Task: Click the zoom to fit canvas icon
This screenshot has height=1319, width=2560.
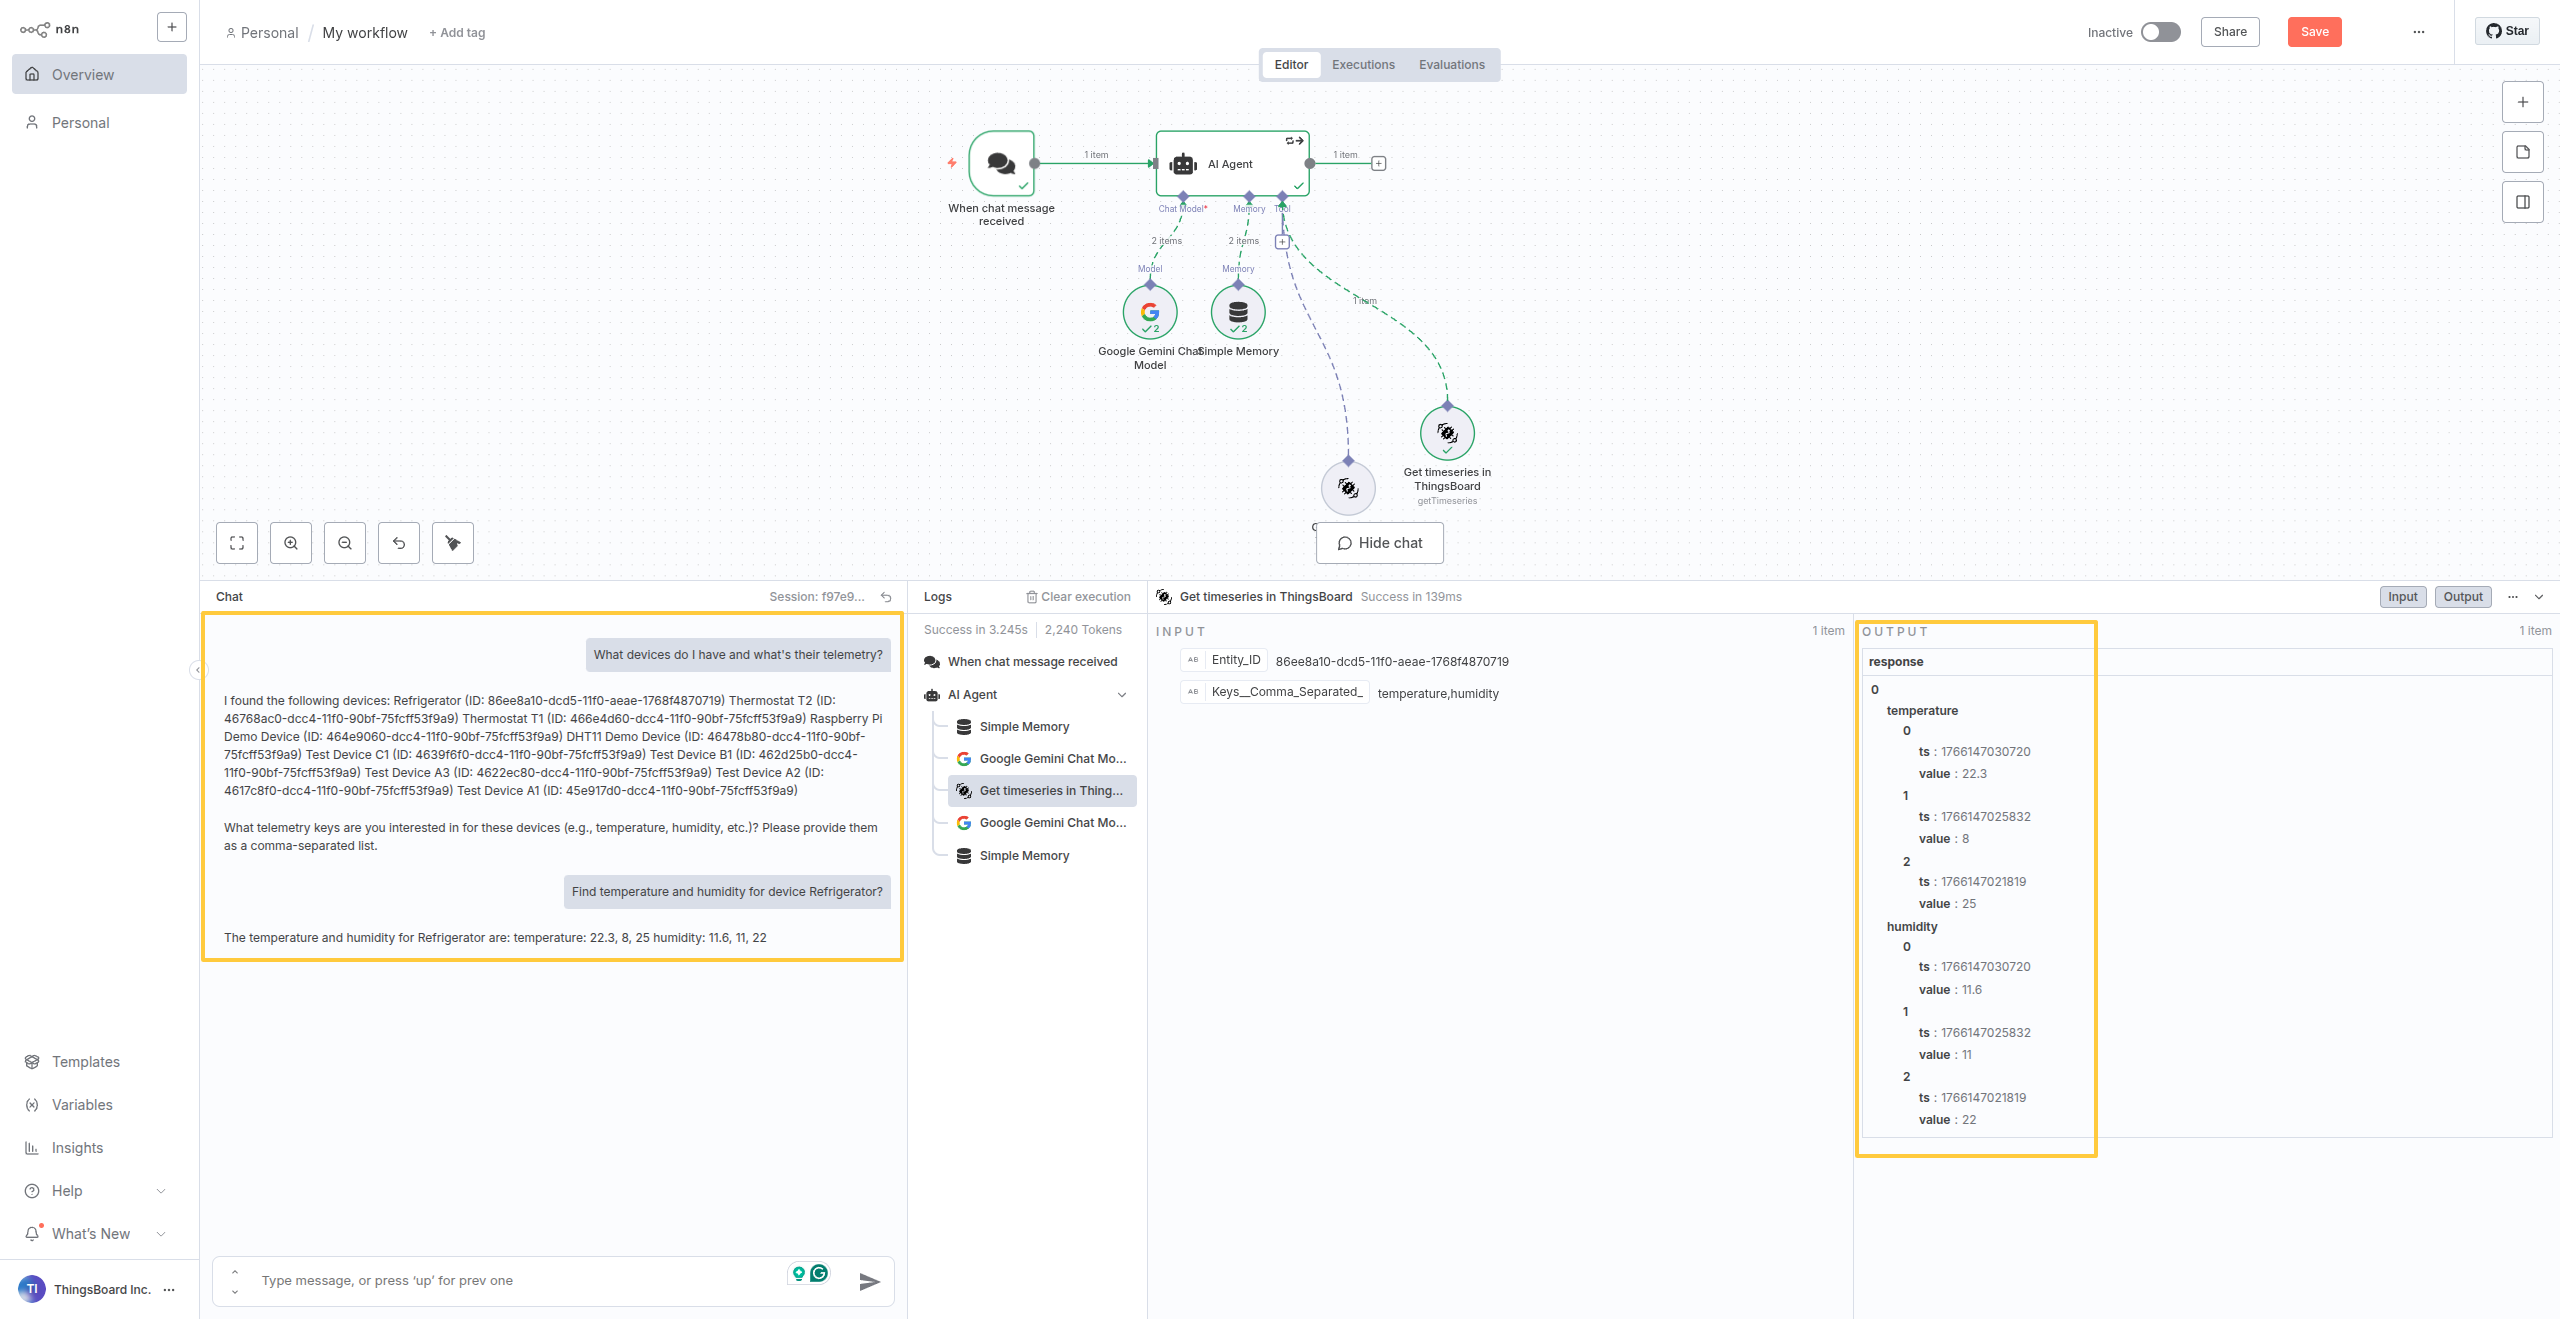Action: [x=237, y=543]
